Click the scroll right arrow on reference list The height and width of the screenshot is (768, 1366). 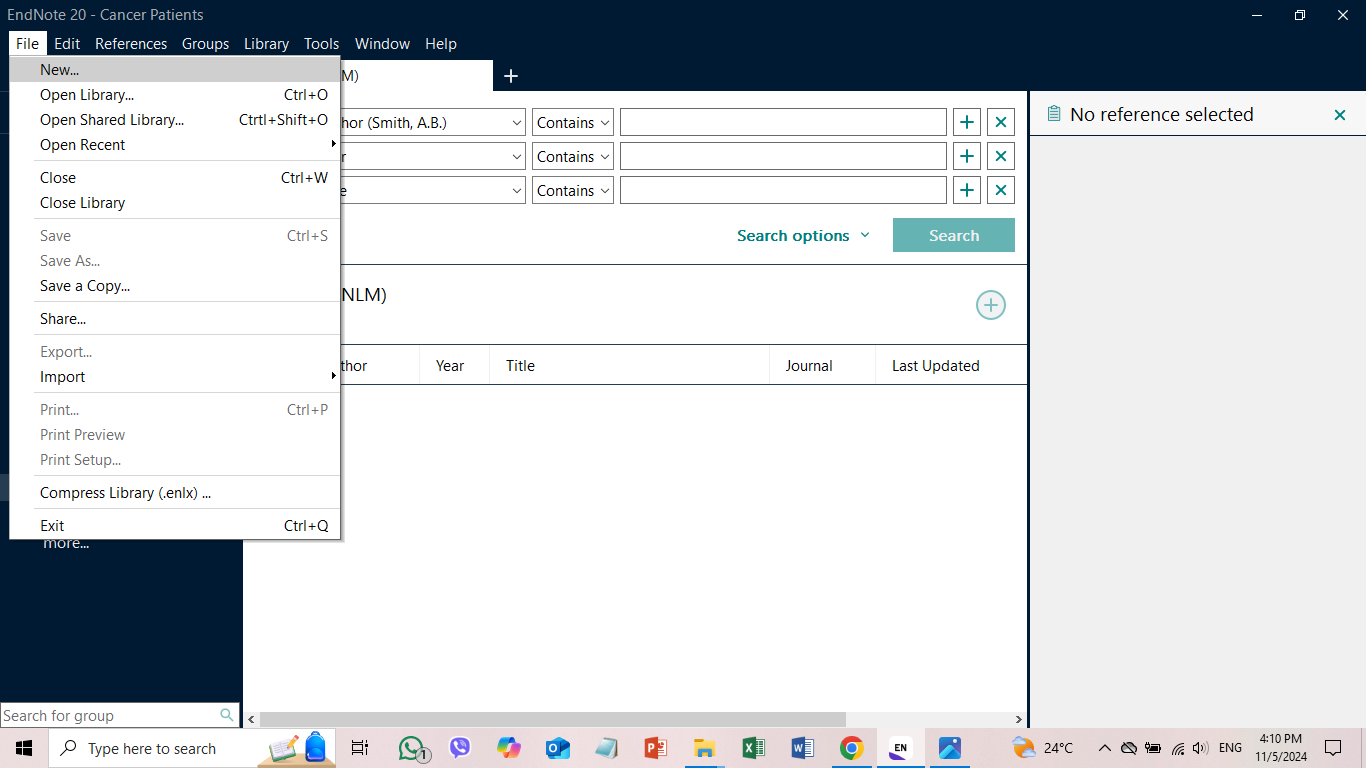[1019, 719]
